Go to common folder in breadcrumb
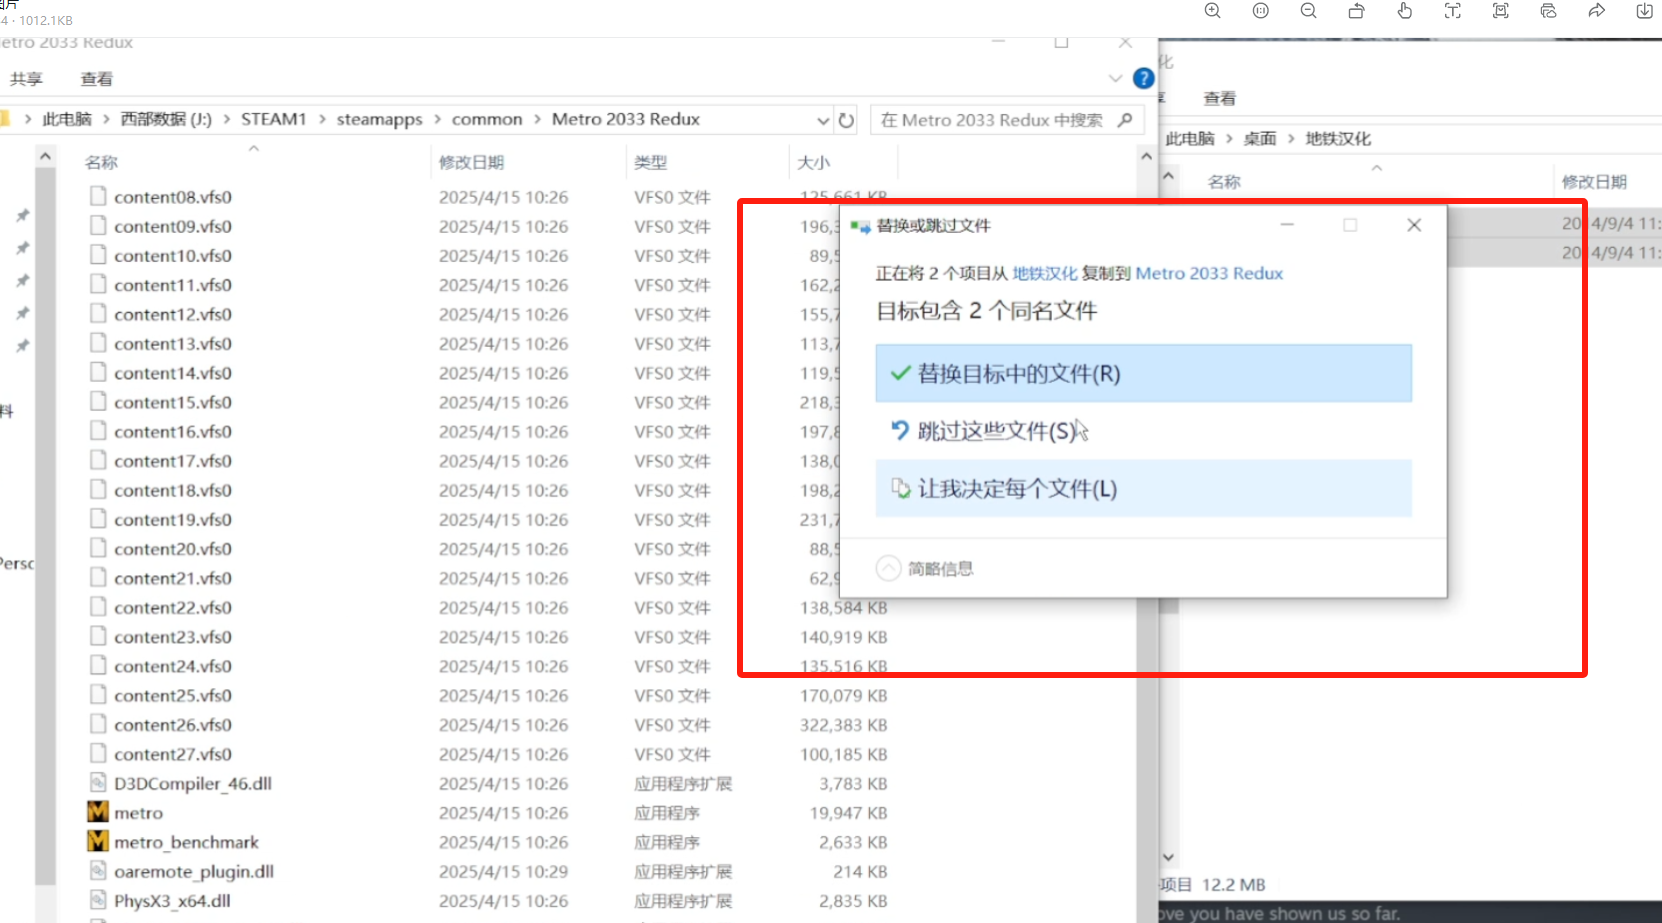Screen dimensions: 1662x923 (x=487, y=119)
